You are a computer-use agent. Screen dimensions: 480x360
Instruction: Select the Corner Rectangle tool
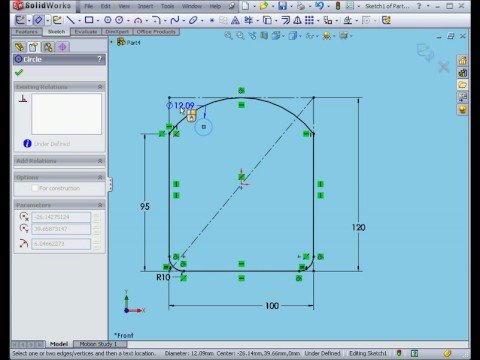tap(89, 20)
